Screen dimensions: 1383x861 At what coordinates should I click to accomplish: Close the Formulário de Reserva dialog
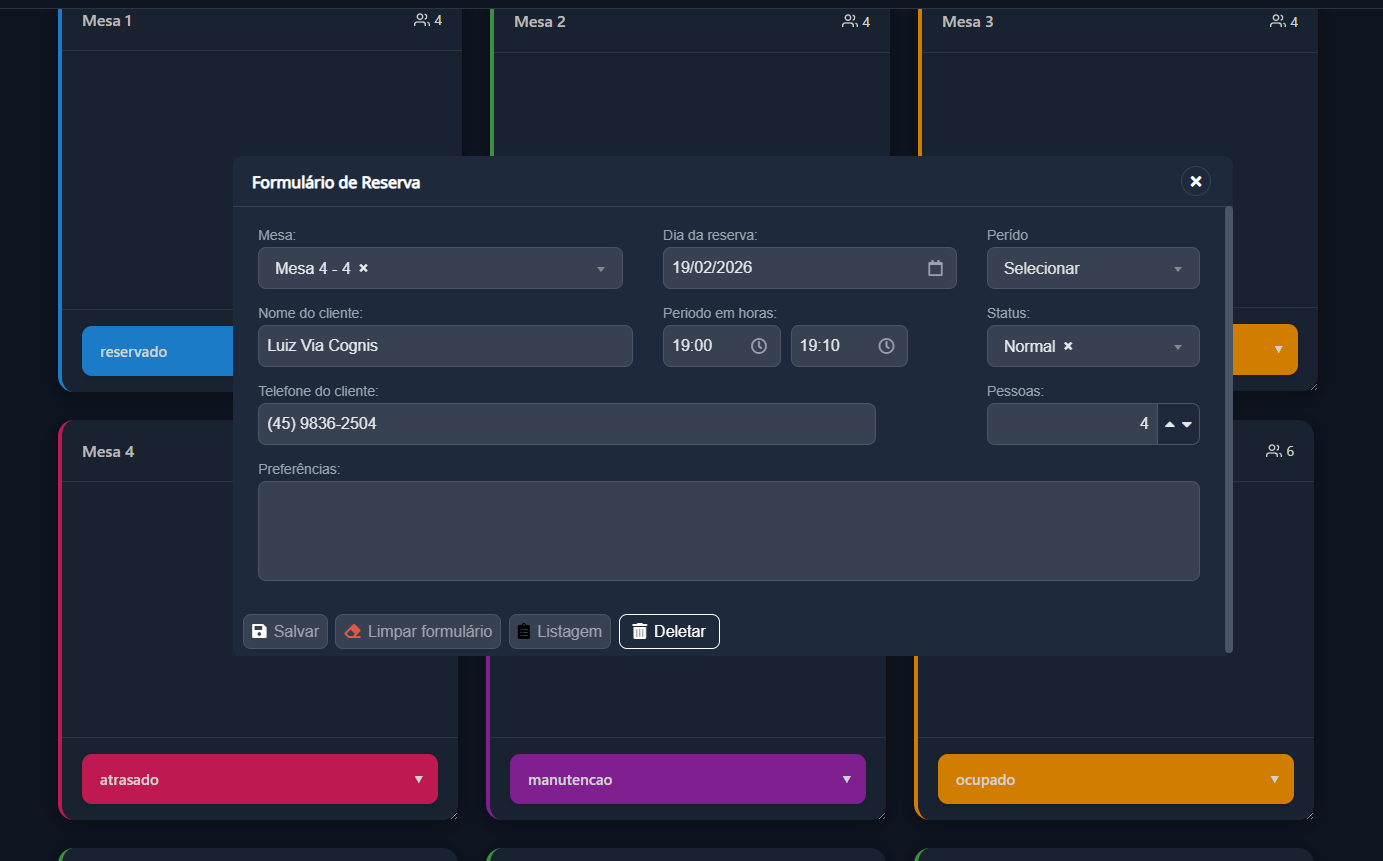click(1196, 181)
